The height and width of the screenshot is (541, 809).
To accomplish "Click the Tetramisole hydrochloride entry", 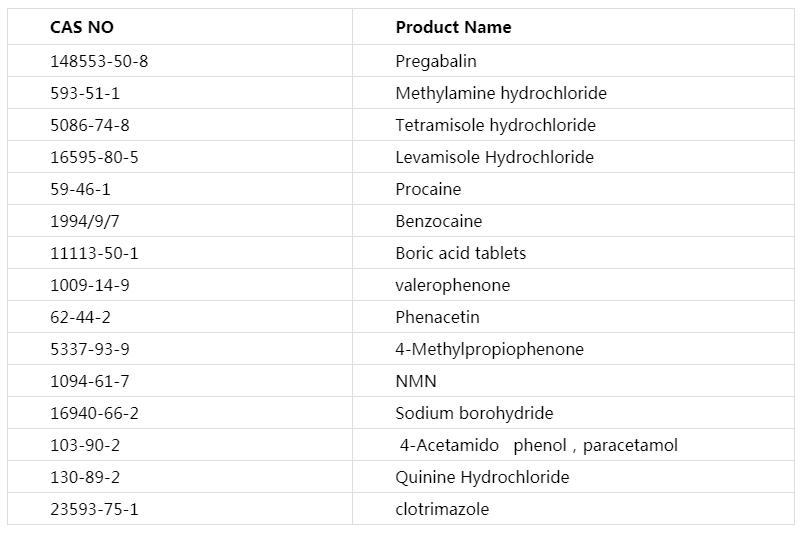I will pos(495,125).
